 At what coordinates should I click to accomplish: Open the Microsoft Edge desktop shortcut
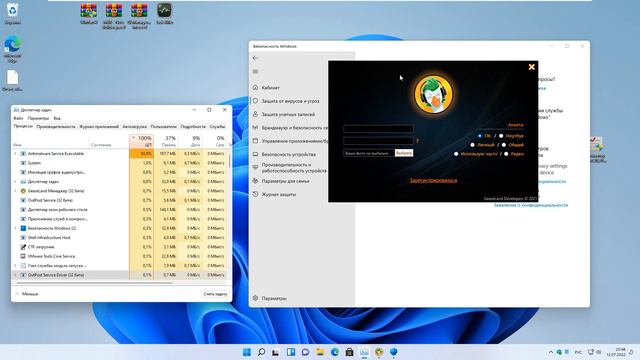pyautogui.click(x=13, y=49)
